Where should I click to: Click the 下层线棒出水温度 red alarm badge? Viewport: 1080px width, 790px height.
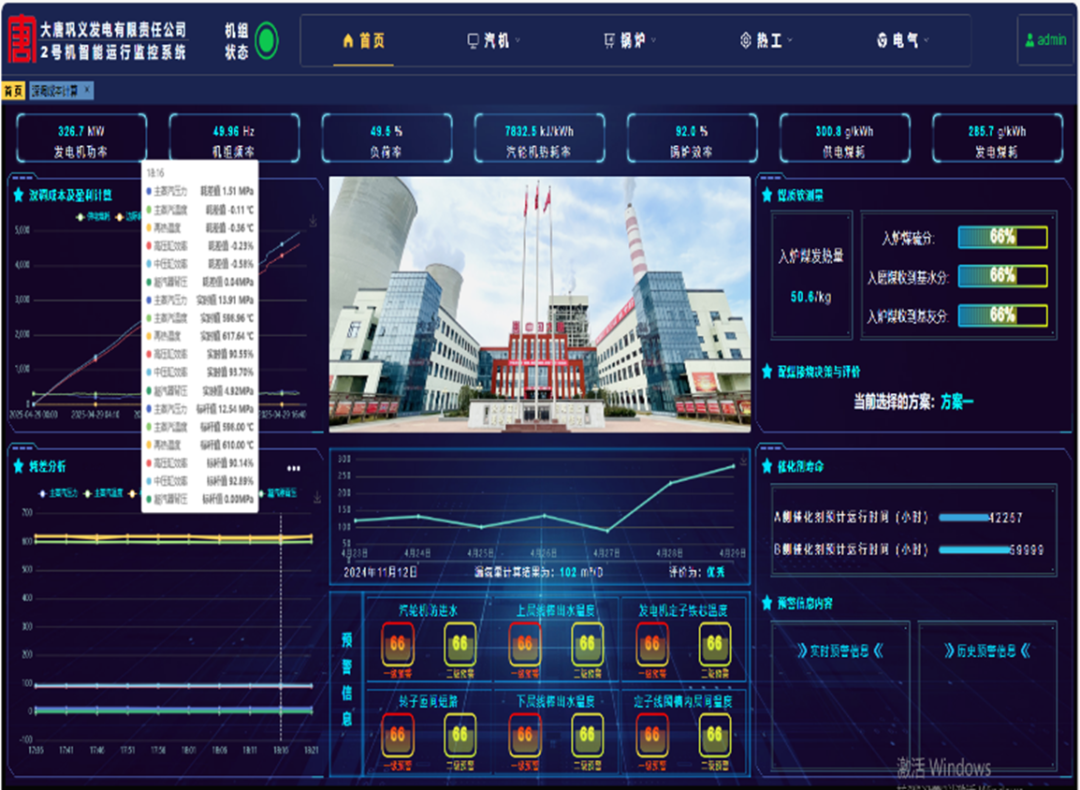click(x=525, y=735)
